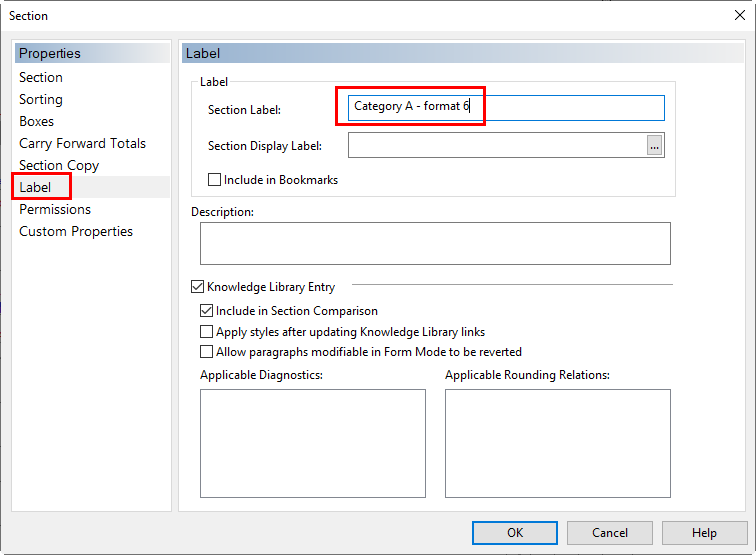Enable Apply styles after updating Knowledge Library links
The width and height of the screenshot is (756, 555).
(206, 332)
